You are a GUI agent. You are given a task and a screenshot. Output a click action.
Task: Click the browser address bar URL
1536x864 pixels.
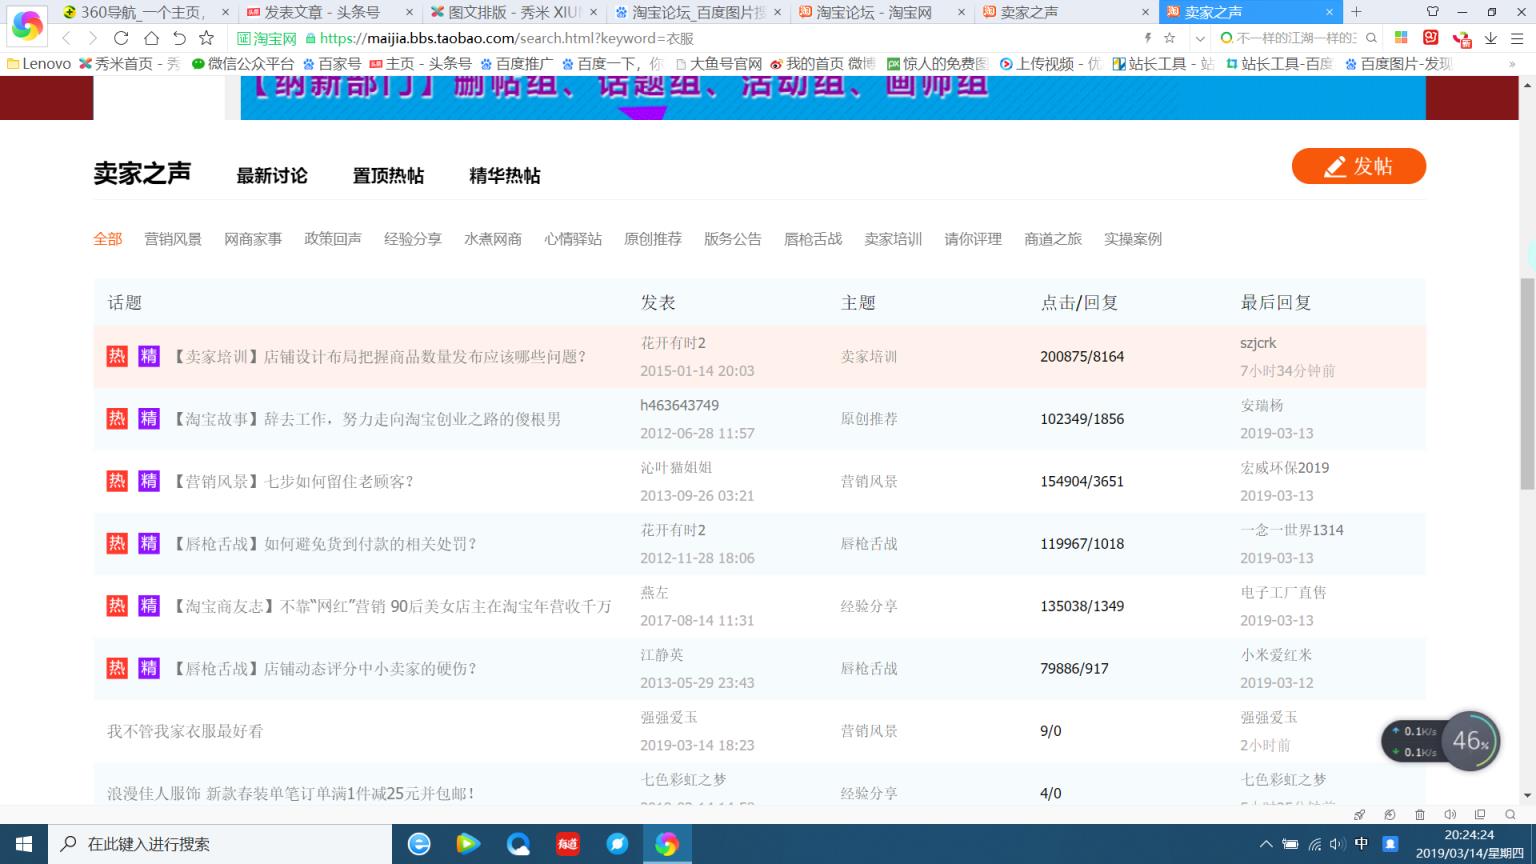point(506,38)
